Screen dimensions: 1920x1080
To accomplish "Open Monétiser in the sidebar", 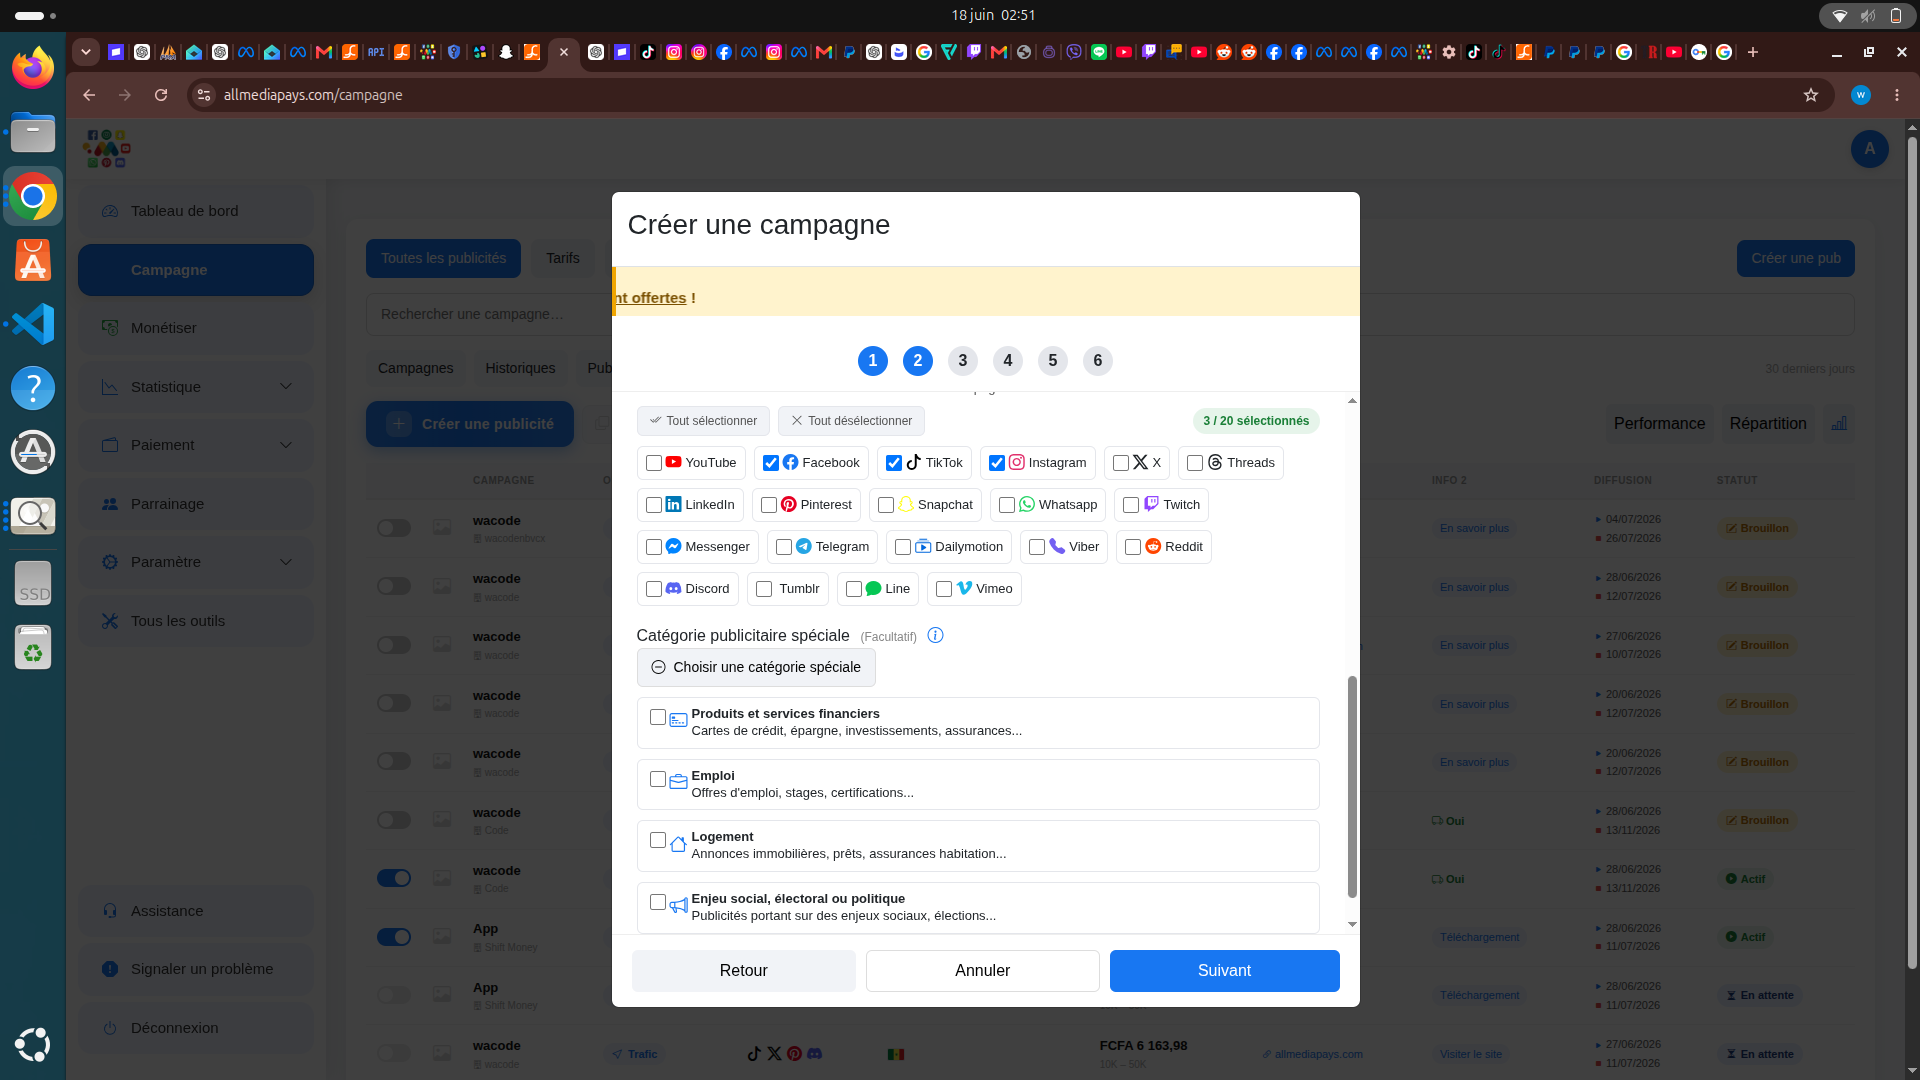I will click(x=196, y=328).
